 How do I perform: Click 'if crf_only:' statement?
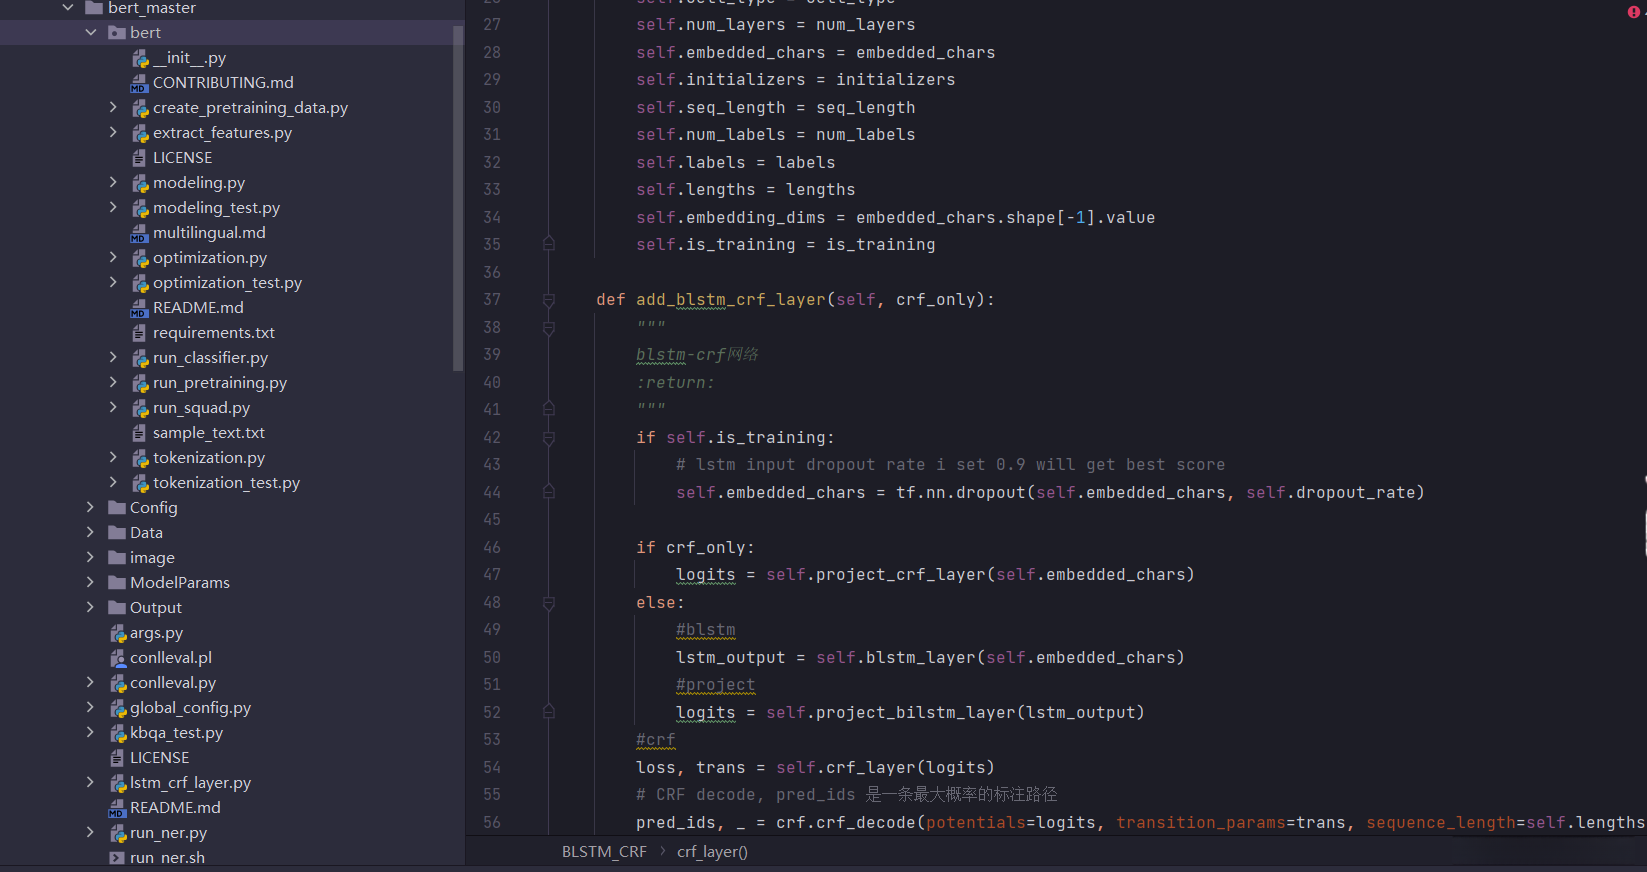[x=696, y=548]
